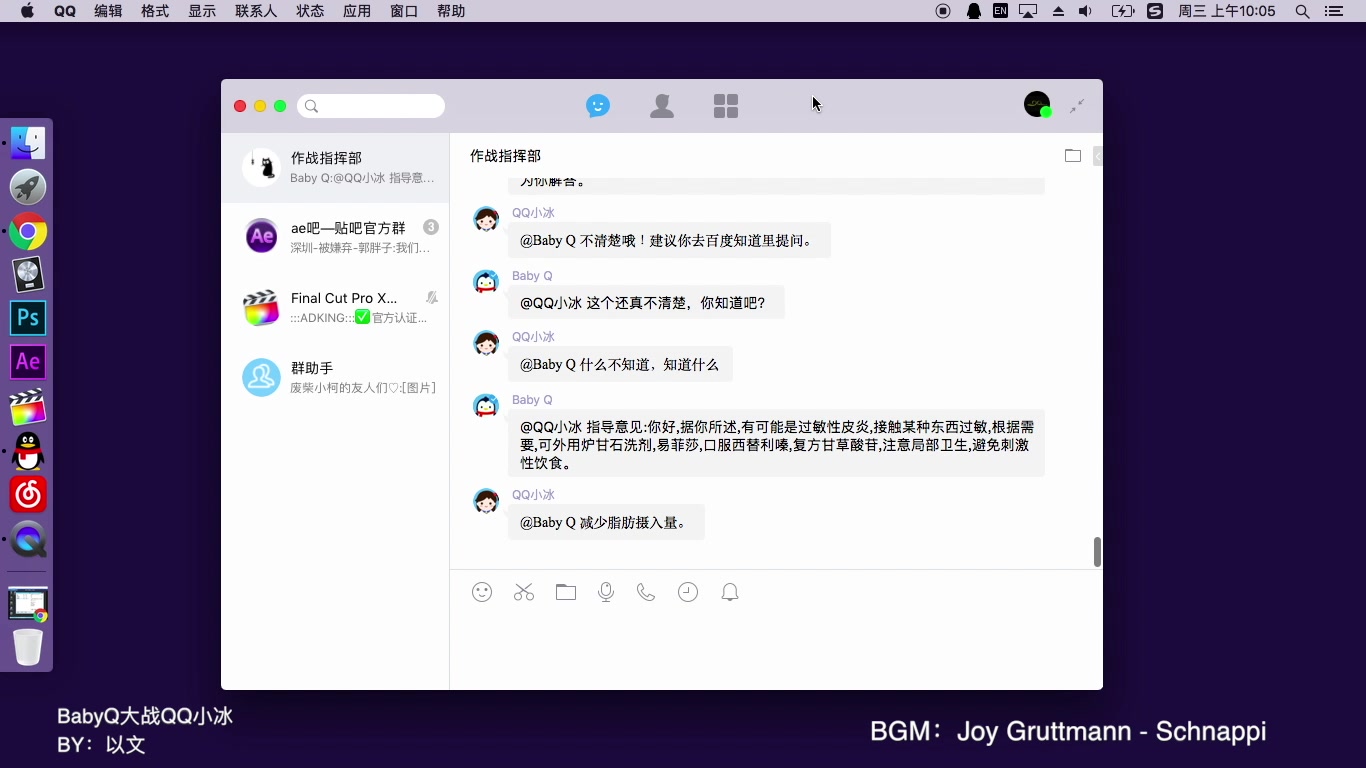Open the Trash in the Dock
The height and width of the screenshot is (768, 1366).
(x=28, y=647)
